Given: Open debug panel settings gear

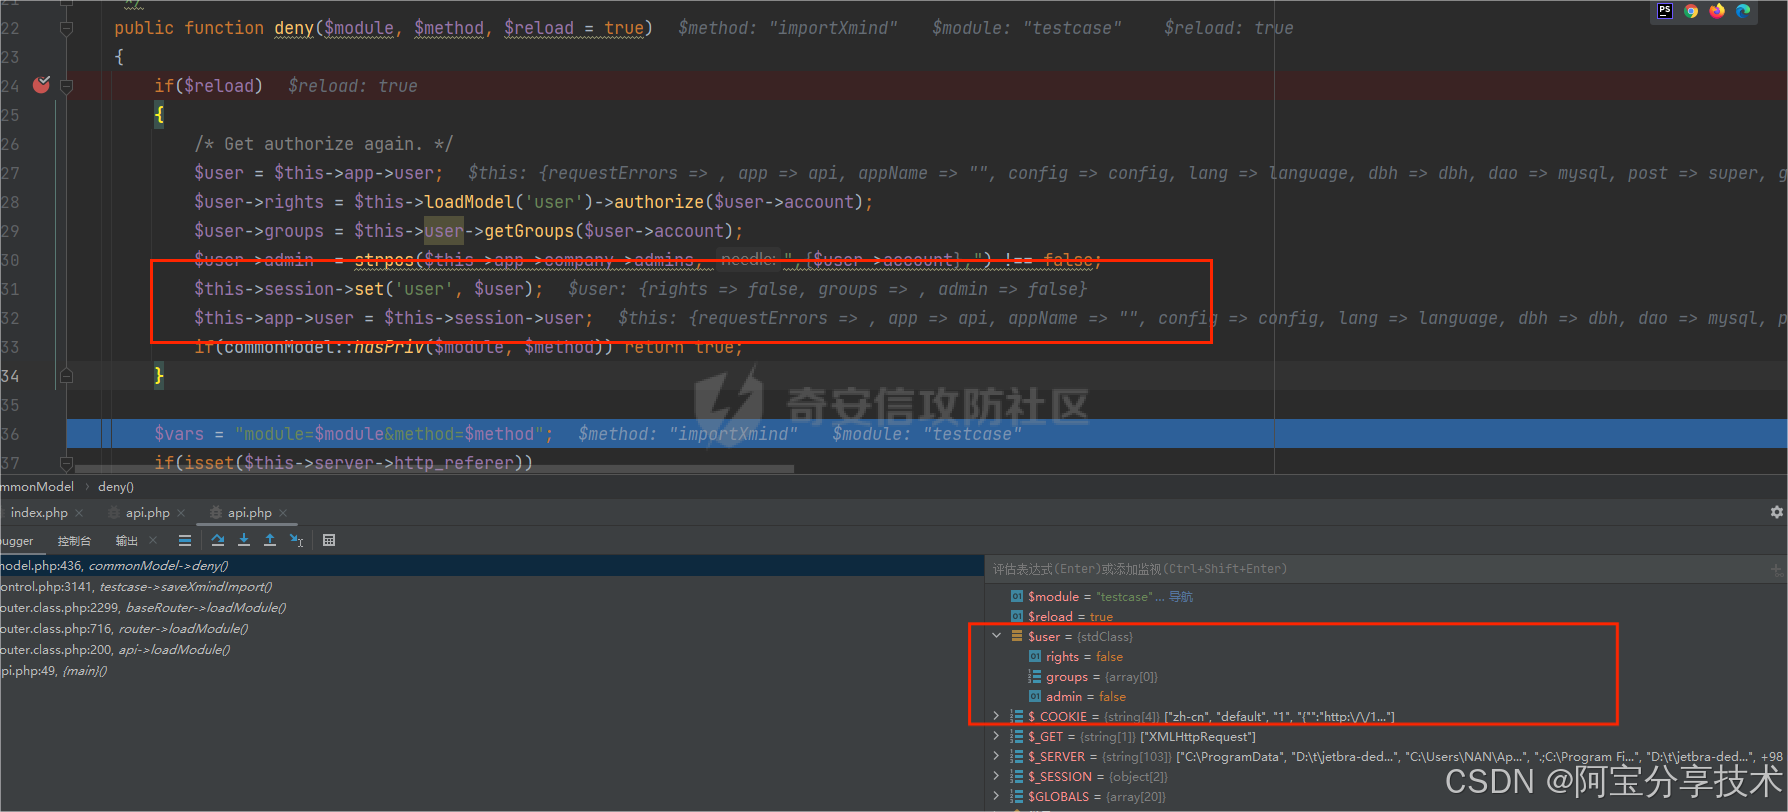Looking at the screenshot, I should (1777, 512).
